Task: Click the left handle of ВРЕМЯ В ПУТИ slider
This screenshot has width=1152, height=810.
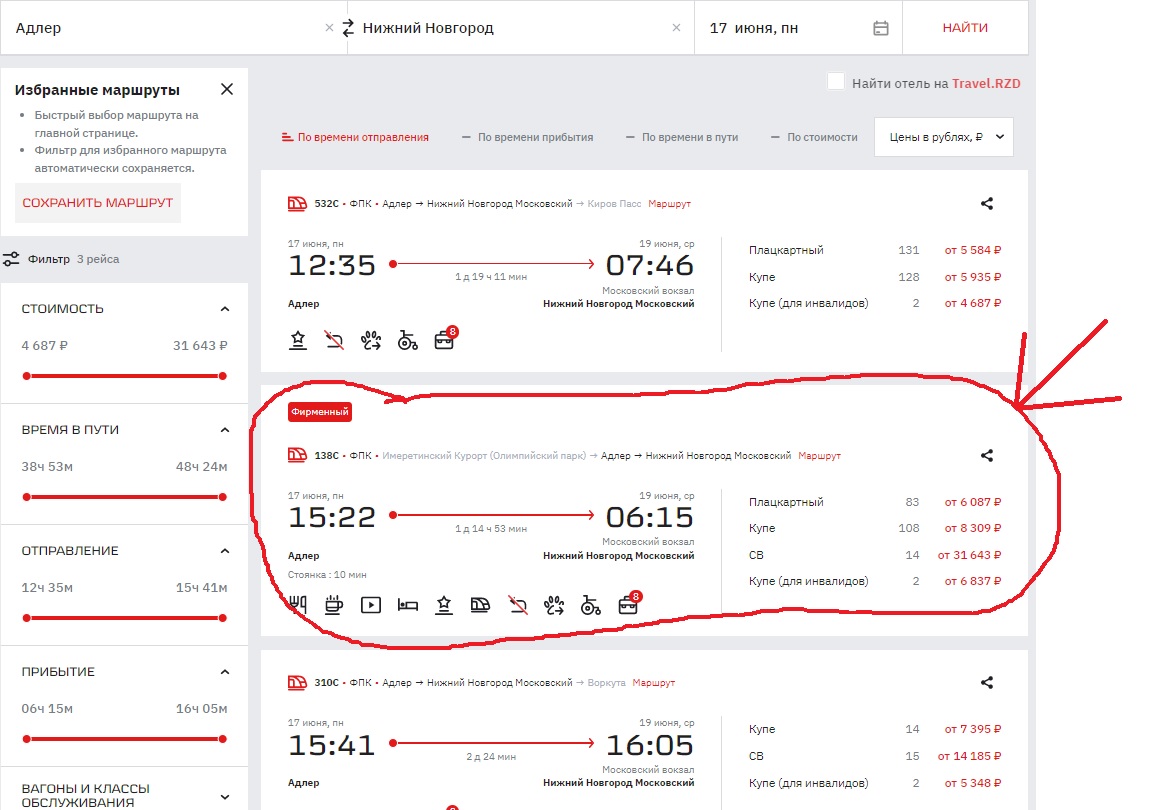Action: click(x=27, y=497)
